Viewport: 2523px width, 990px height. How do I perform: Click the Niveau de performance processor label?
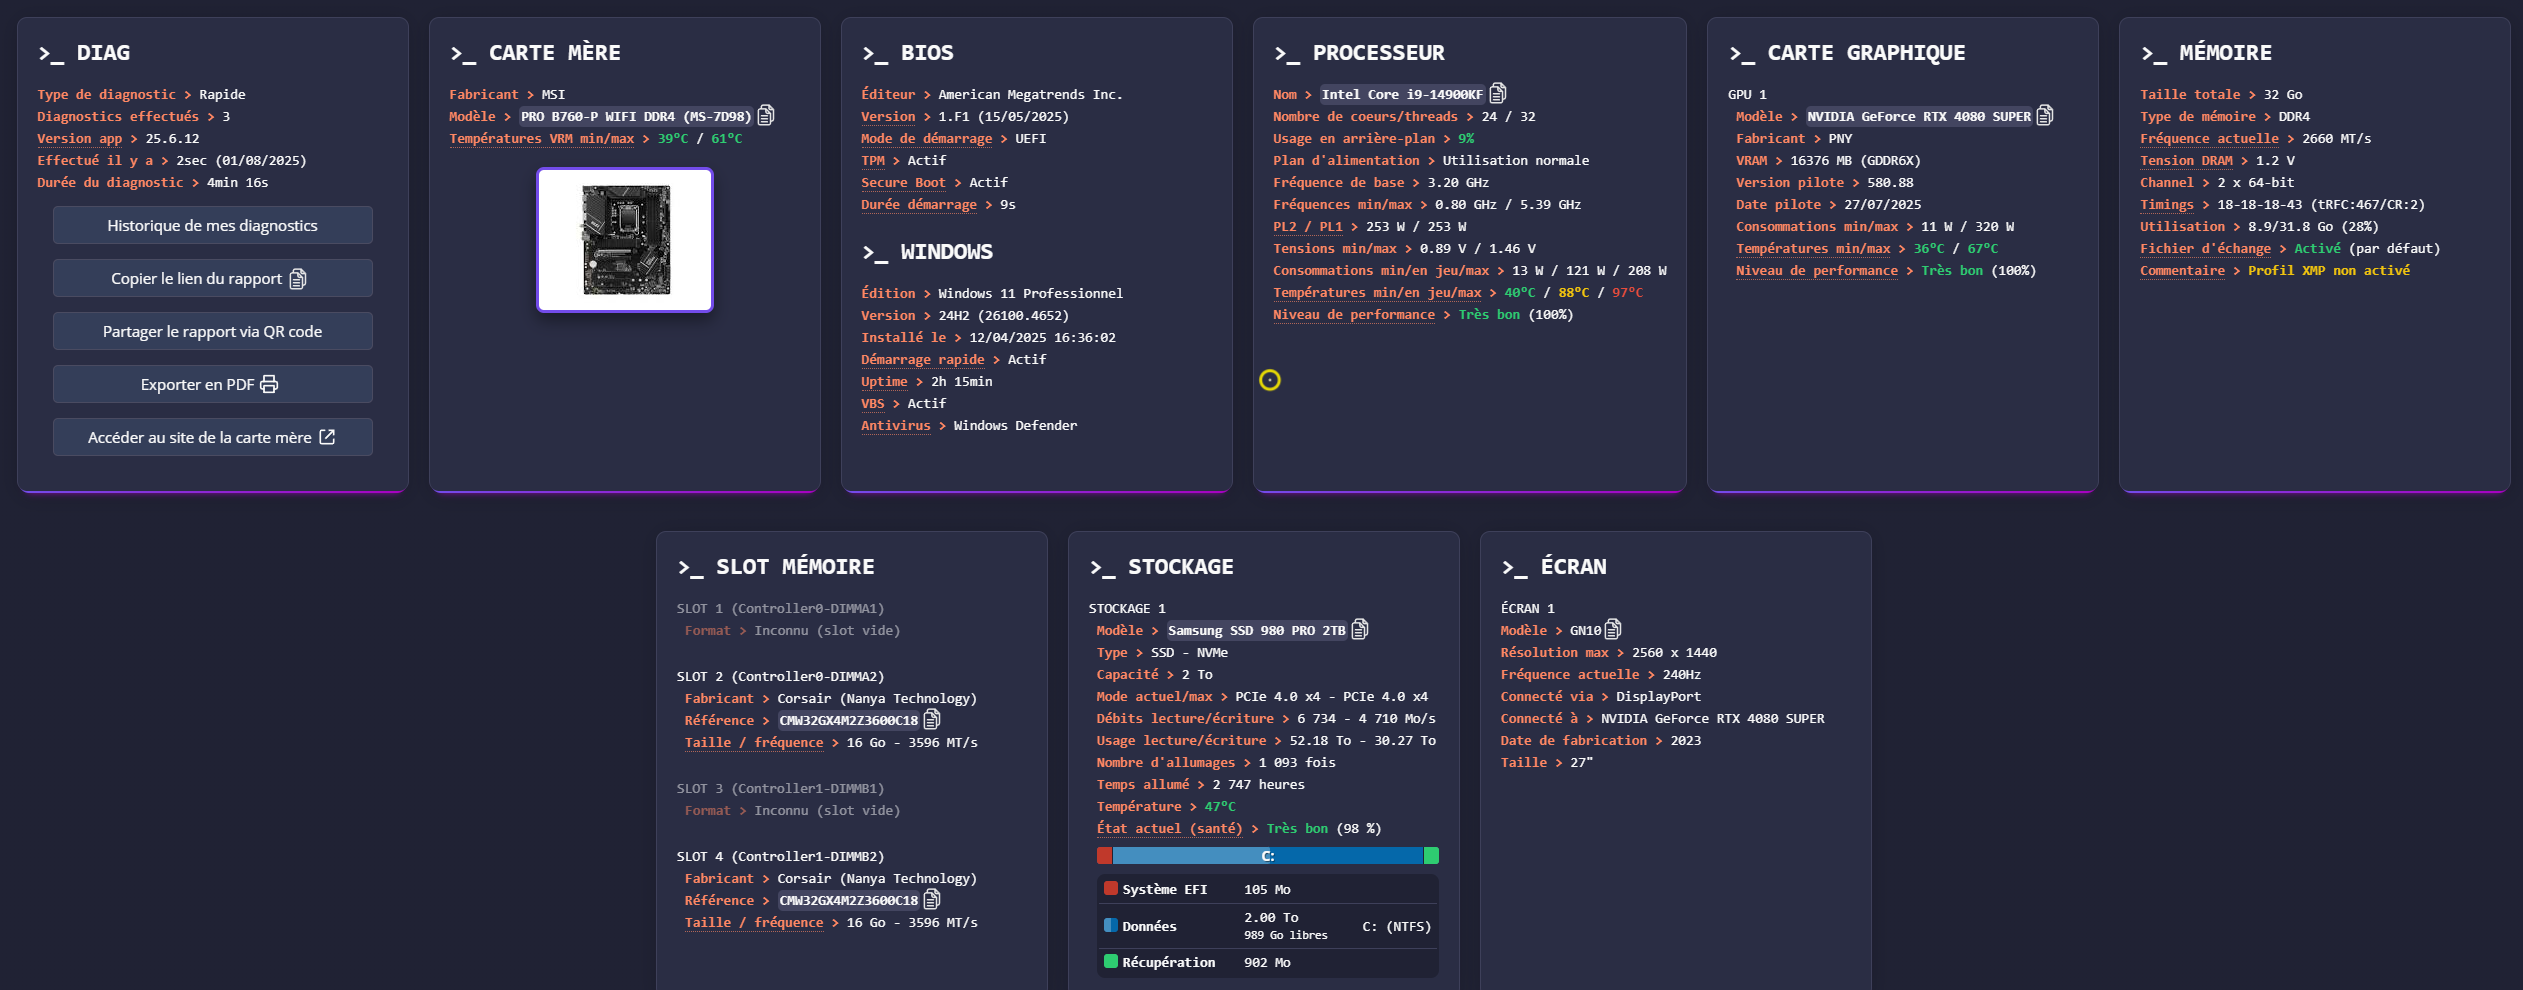tap(1353, 315)
